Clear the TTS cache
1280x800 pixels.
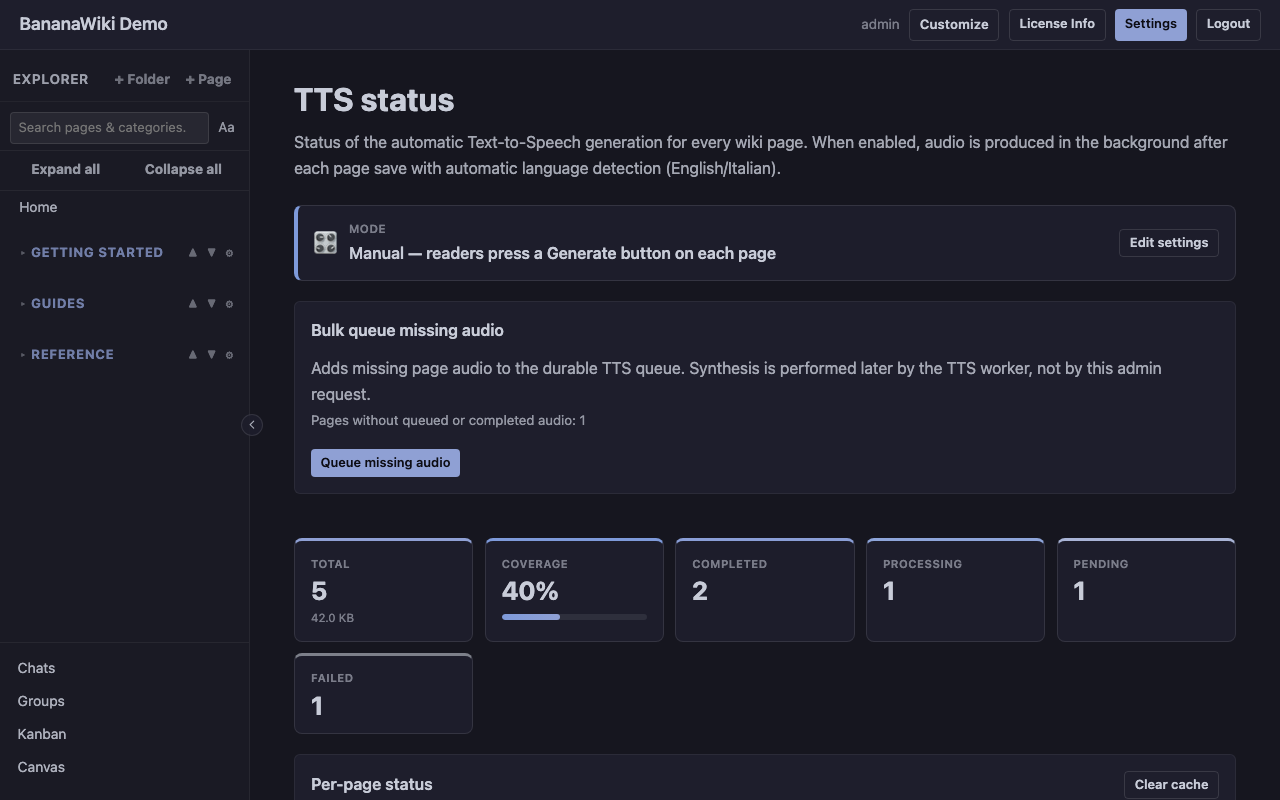tap(1171, 785)
